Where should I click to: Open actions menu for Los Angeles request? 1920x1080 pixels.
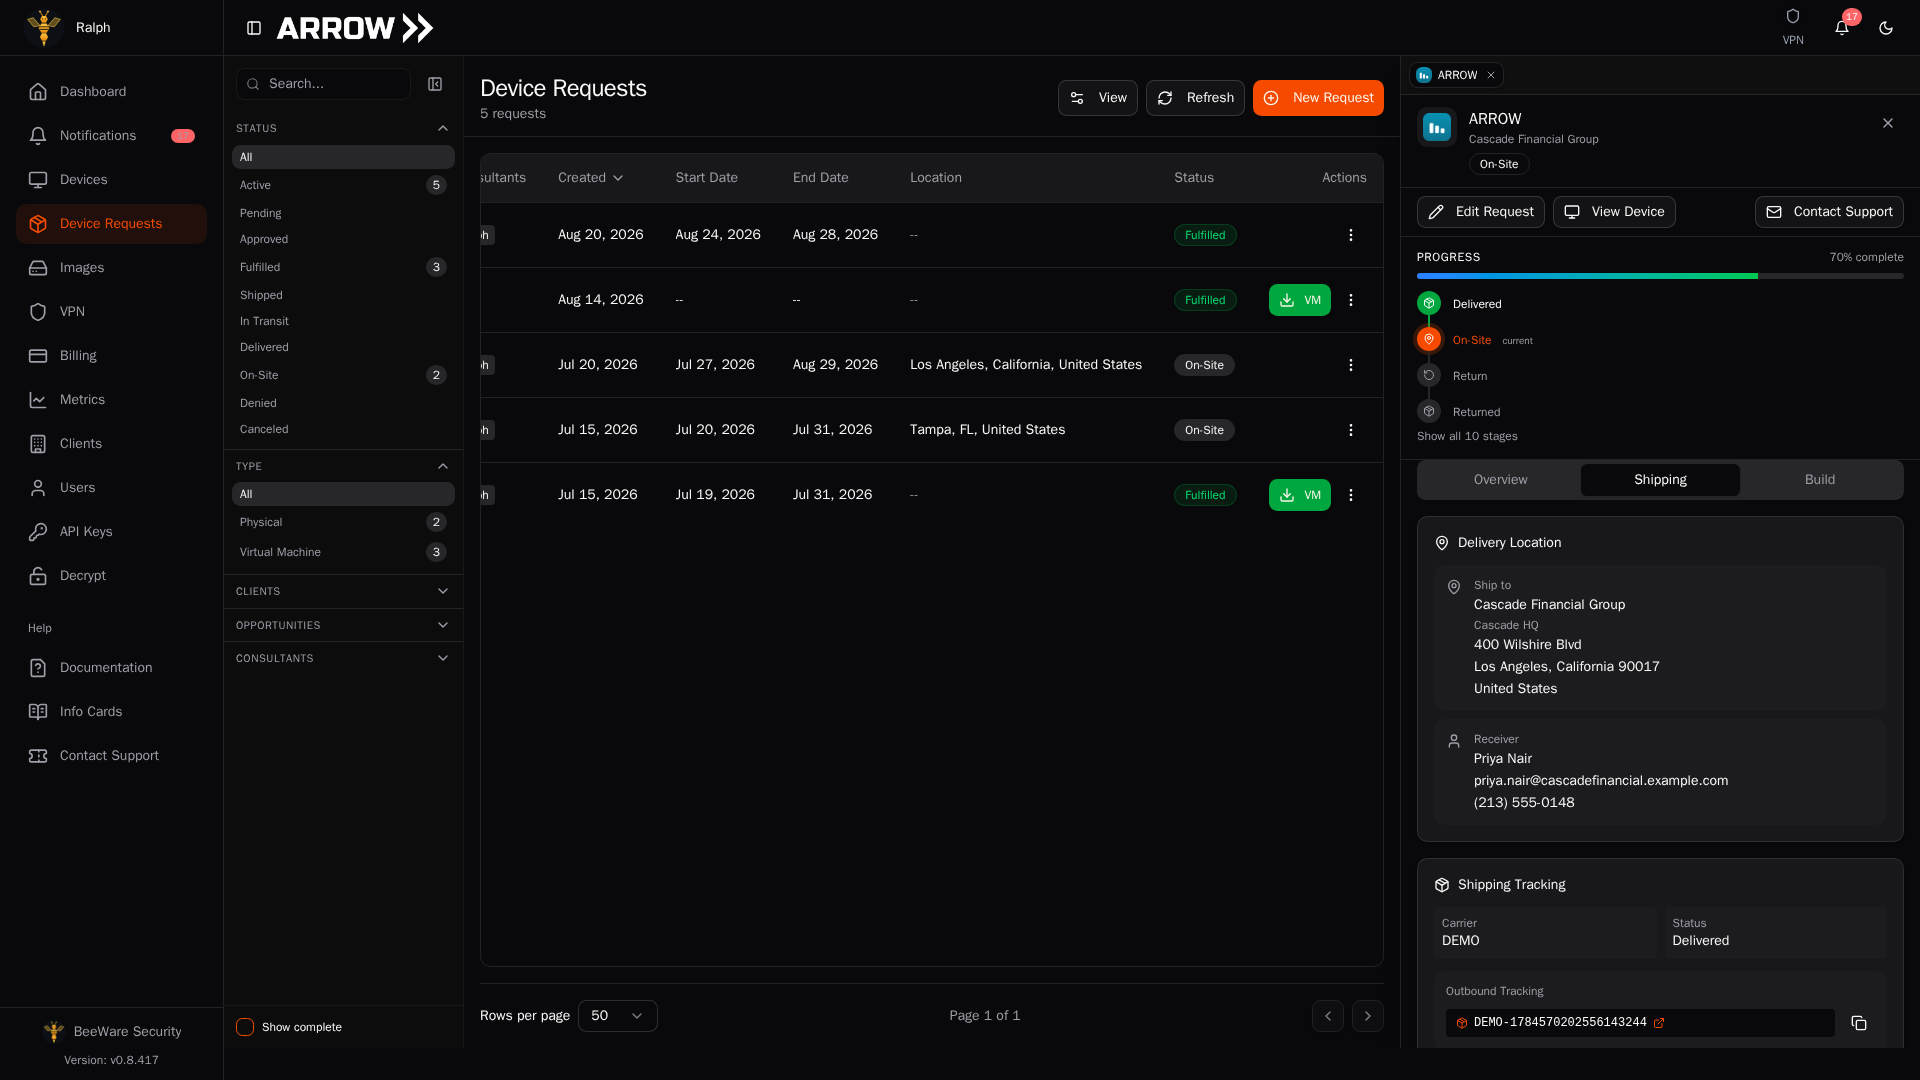pos(1350,365)
